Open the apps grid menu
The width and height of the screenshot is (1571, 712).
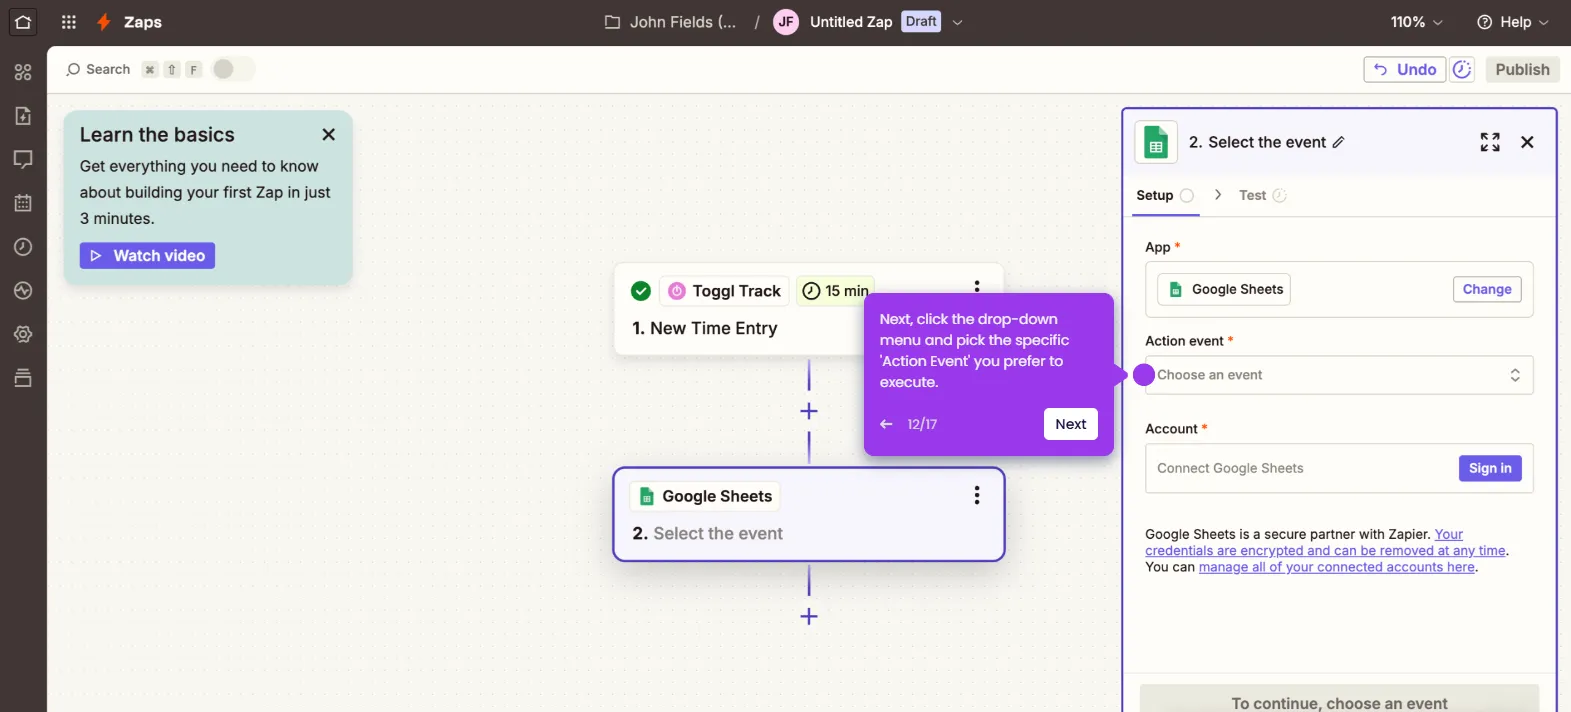69,22
